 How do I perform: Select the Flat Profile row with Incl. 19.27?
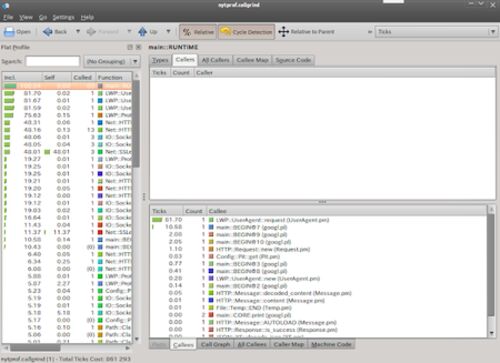tap(67, 159)
